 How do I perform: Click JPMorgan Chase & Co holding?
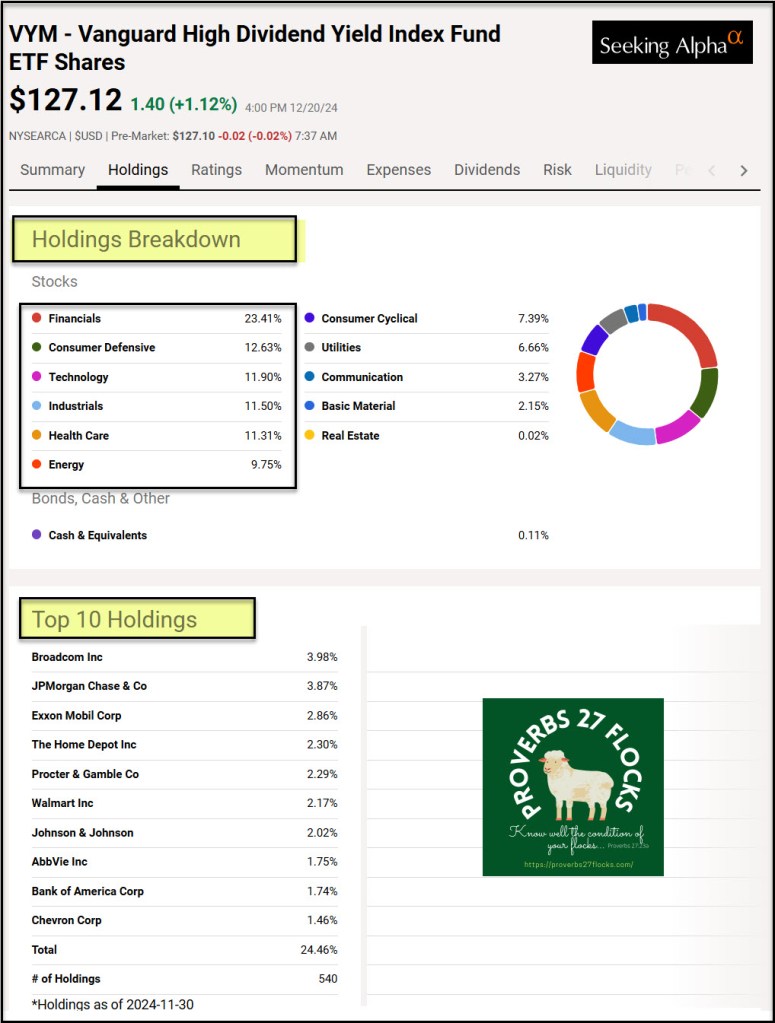coord(89,686)
